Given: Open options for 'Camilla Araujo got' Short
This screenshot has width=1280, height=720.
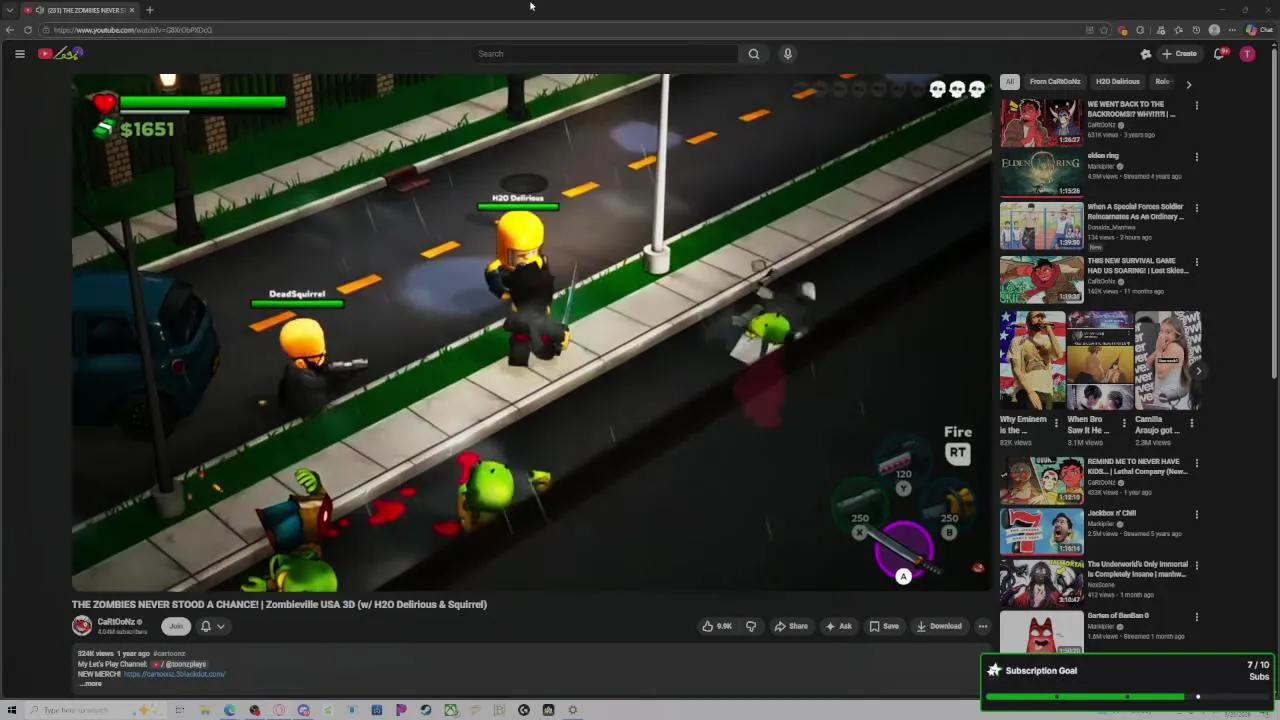Looking at the screenshot, I should [1191, 423].
